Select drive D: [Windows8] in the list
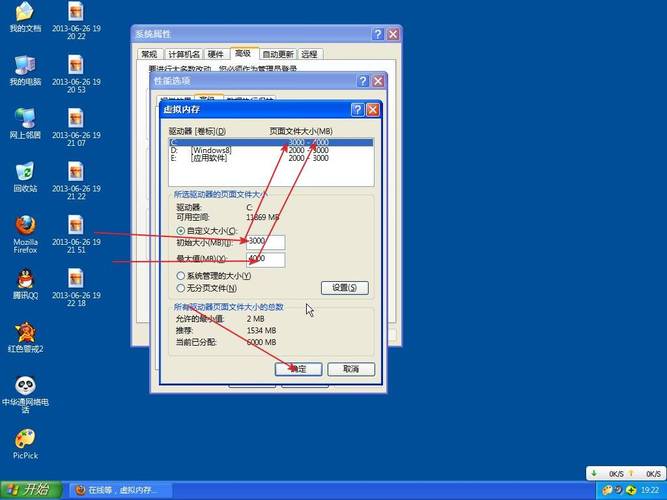The image size is (667, 500). (271, 150)
